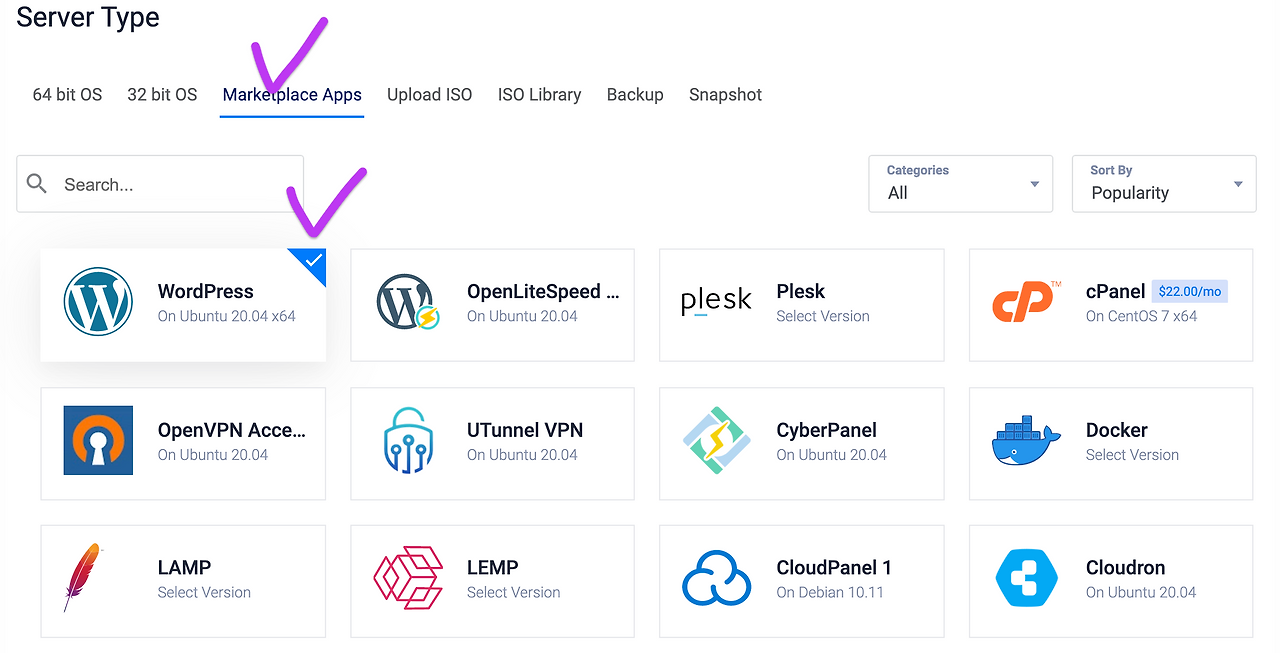The height and width of the screenshot is (653, 1280).
Task: Click the OpenVPN keyhole logo icon
Action: 98,440
